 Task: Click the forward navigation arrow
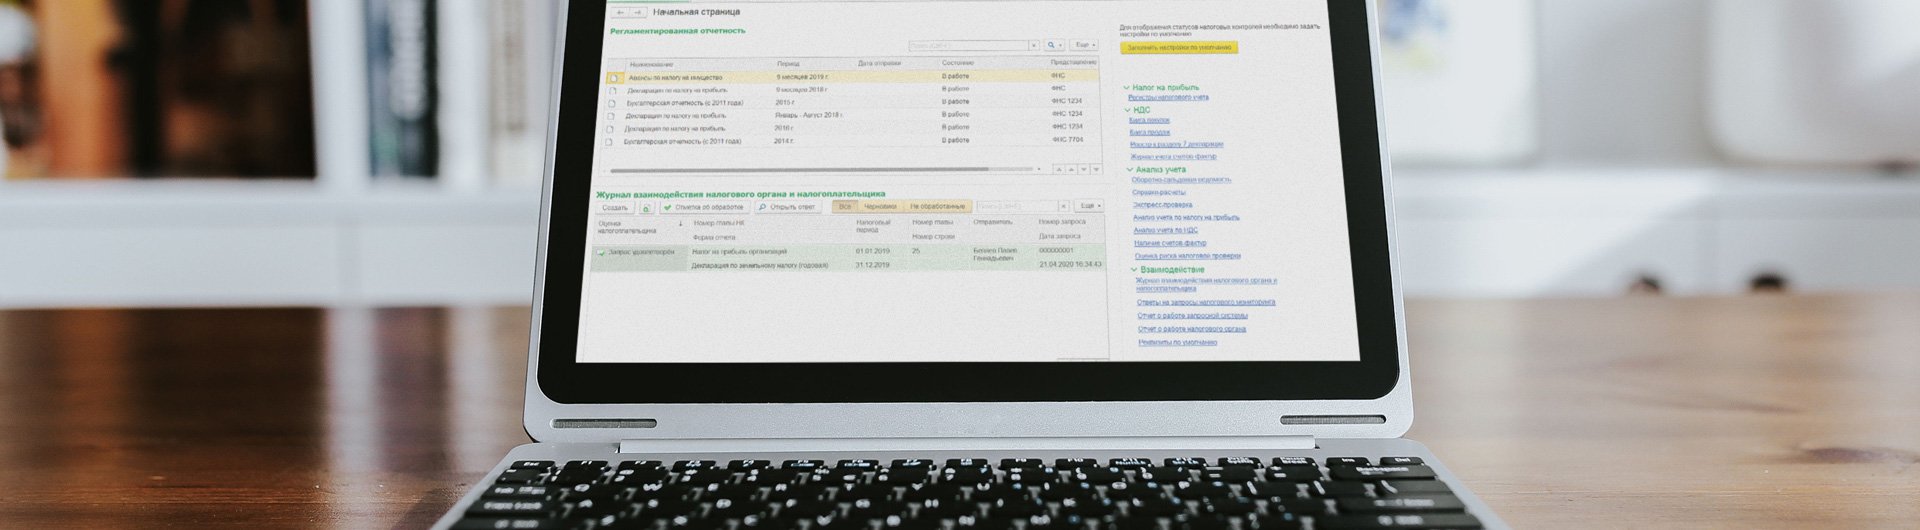[x=638, y=13]
